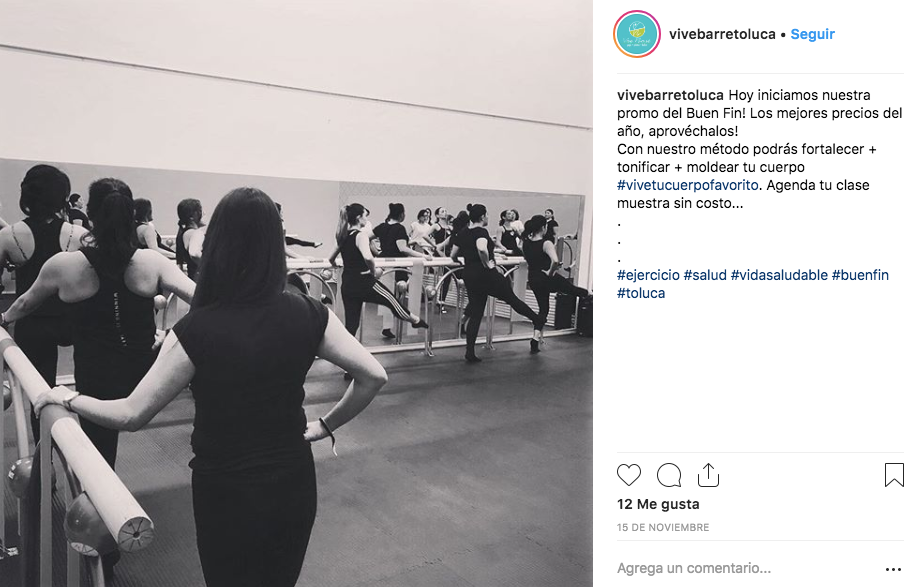This screenshot has width=917, height=587.
Task: Open the #ejercicio hashtag
Action: click(648, 275)
